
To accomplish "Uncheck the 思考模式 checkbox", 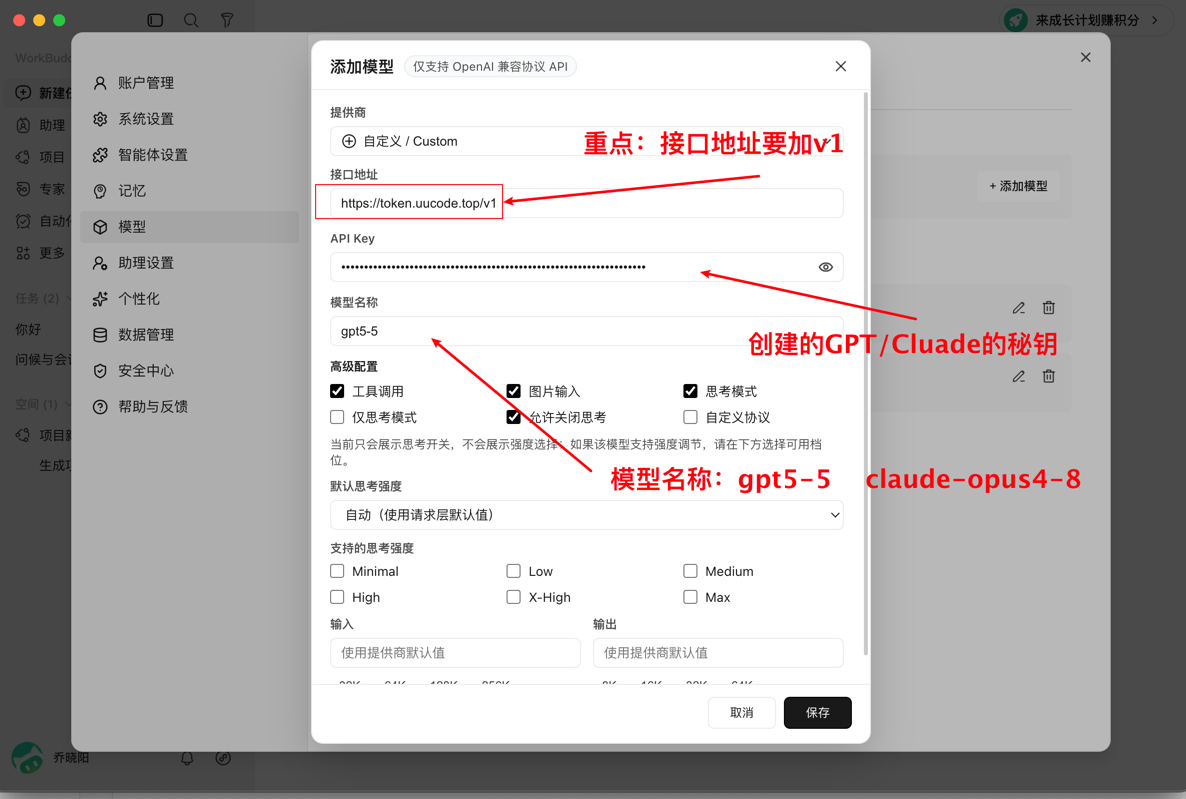I will tap(691, 391).
